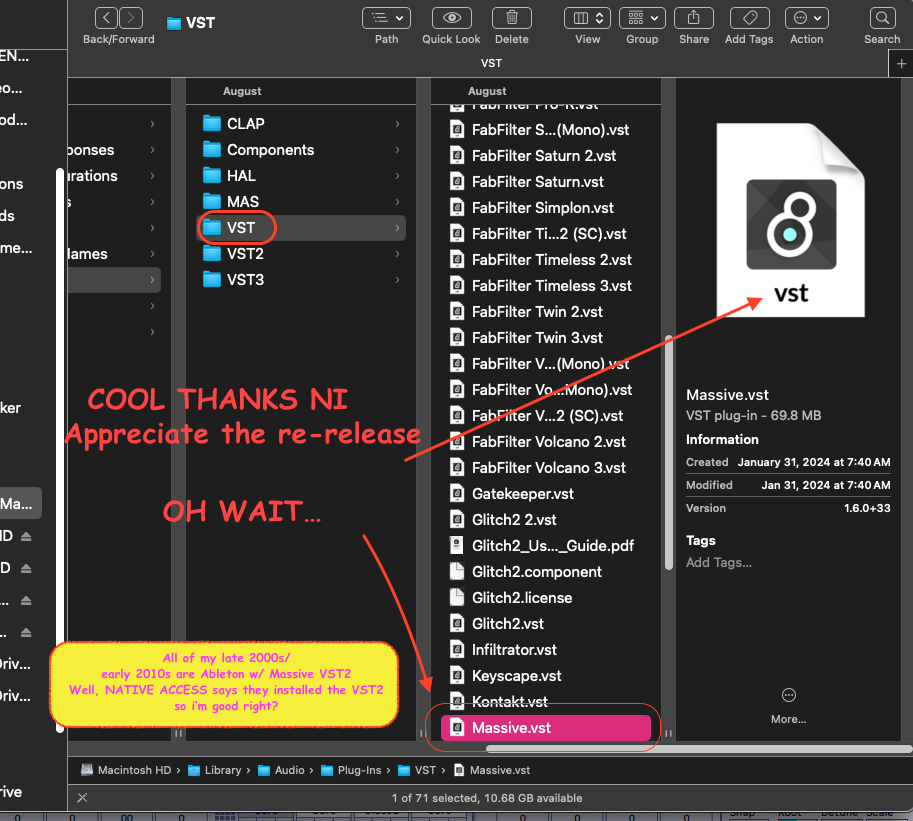Image resolution: width=913 pixels, height=821 pixels.
Task: Click the Delete trash icon
Action: pos(511,18)
